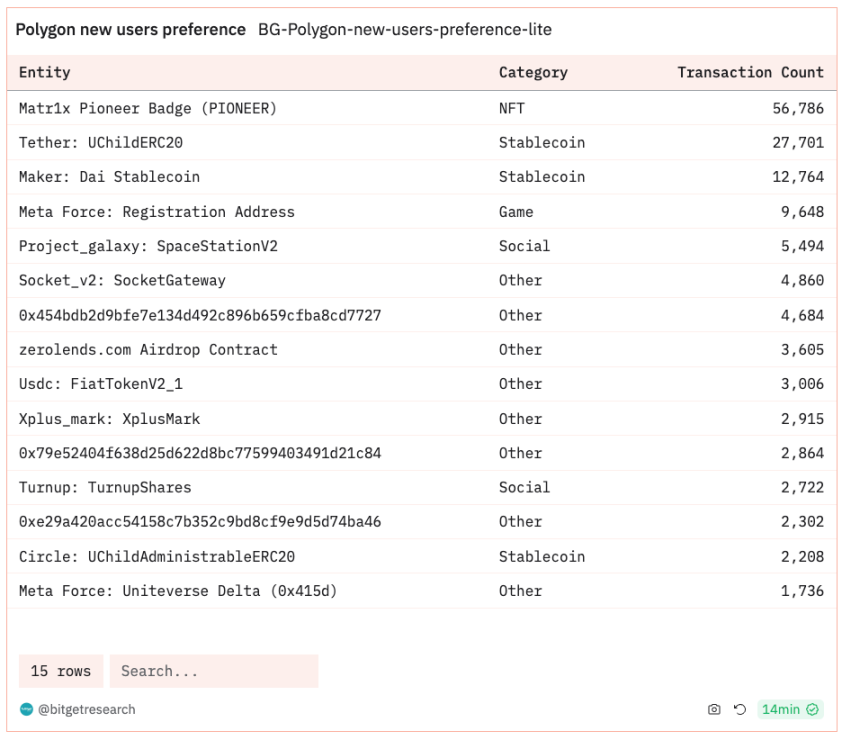
Task: Sort by Category column header
Action: point(533,72)
